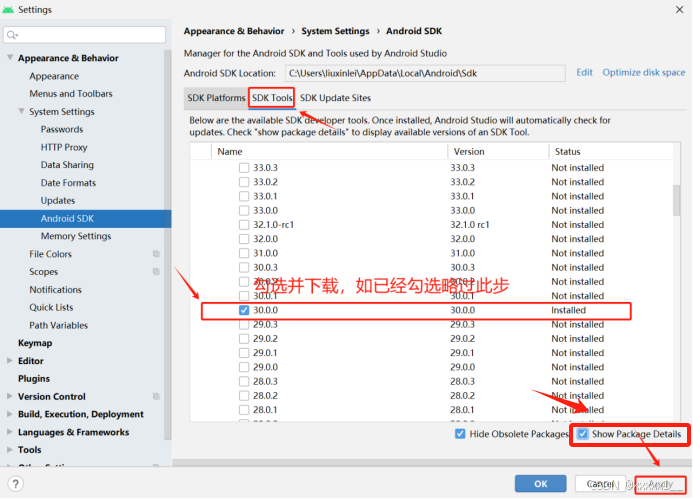
Task: Uncheck the installed 30.0.0 checkbox
Action: point(244,310)
